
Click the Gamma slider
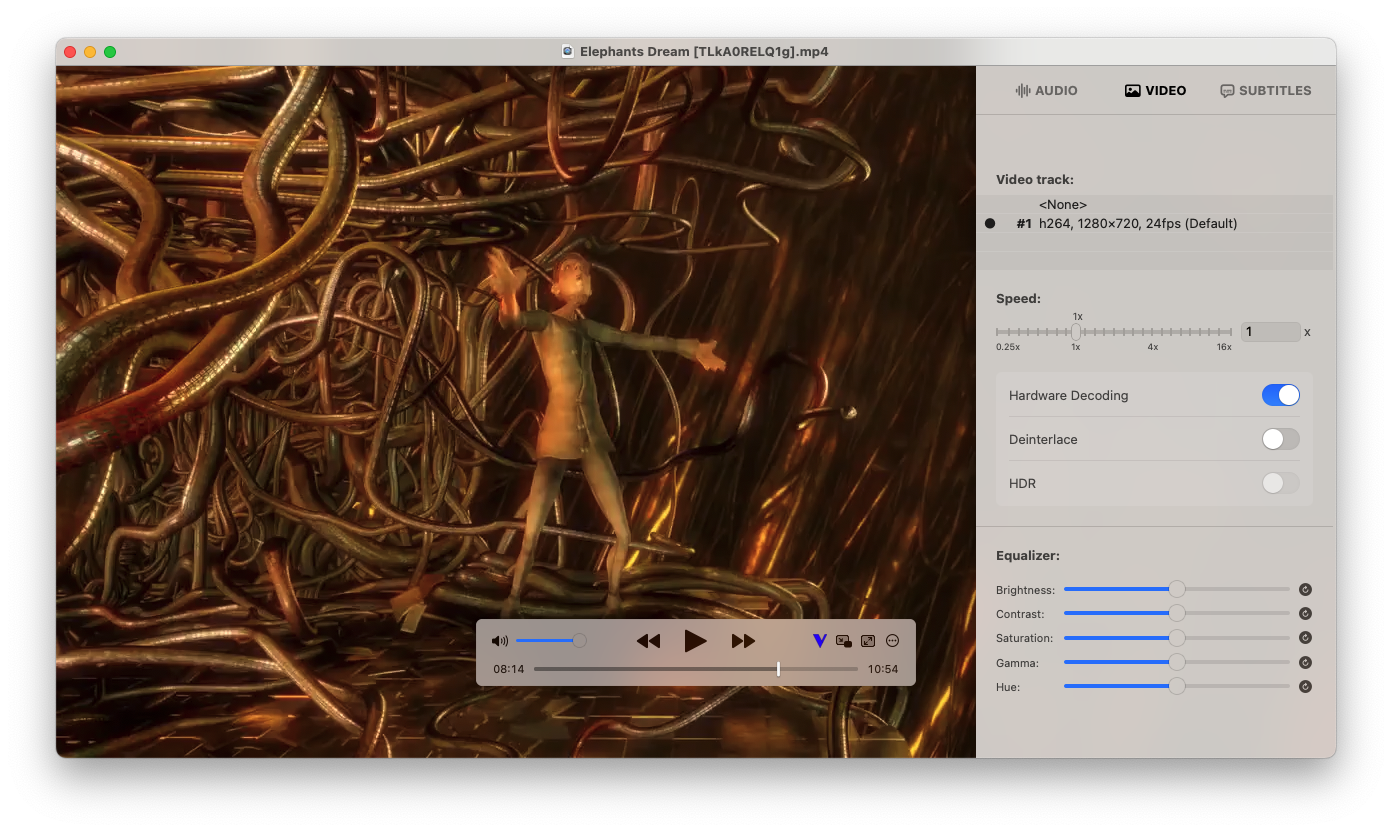coord(1177,662)
